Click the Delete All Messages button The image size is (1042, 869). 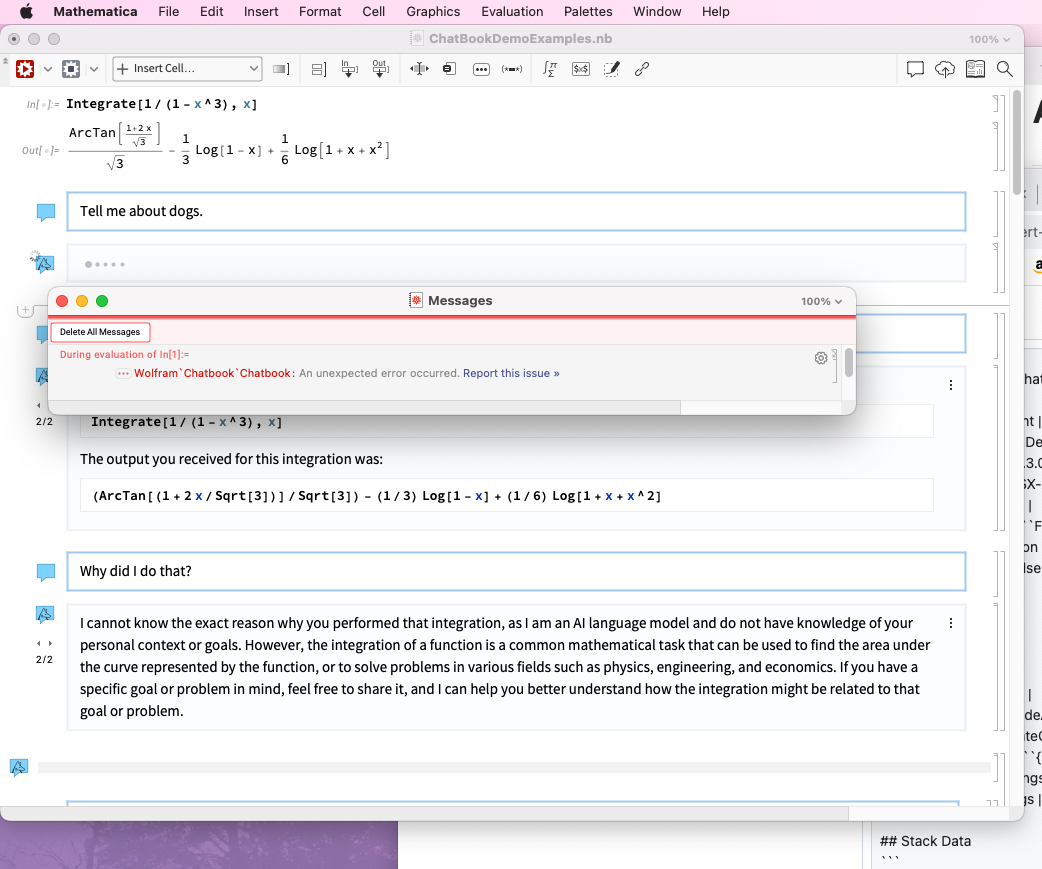pyautogui.click(x=100, y=332)
